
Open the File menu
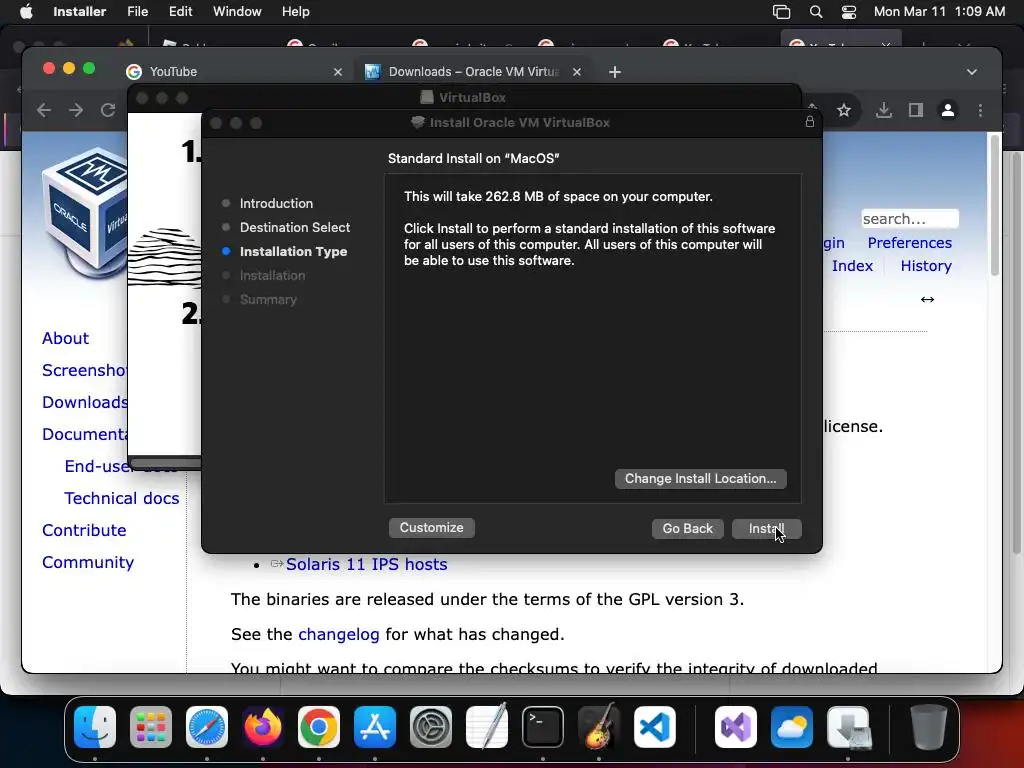click(x=137, y=12)
